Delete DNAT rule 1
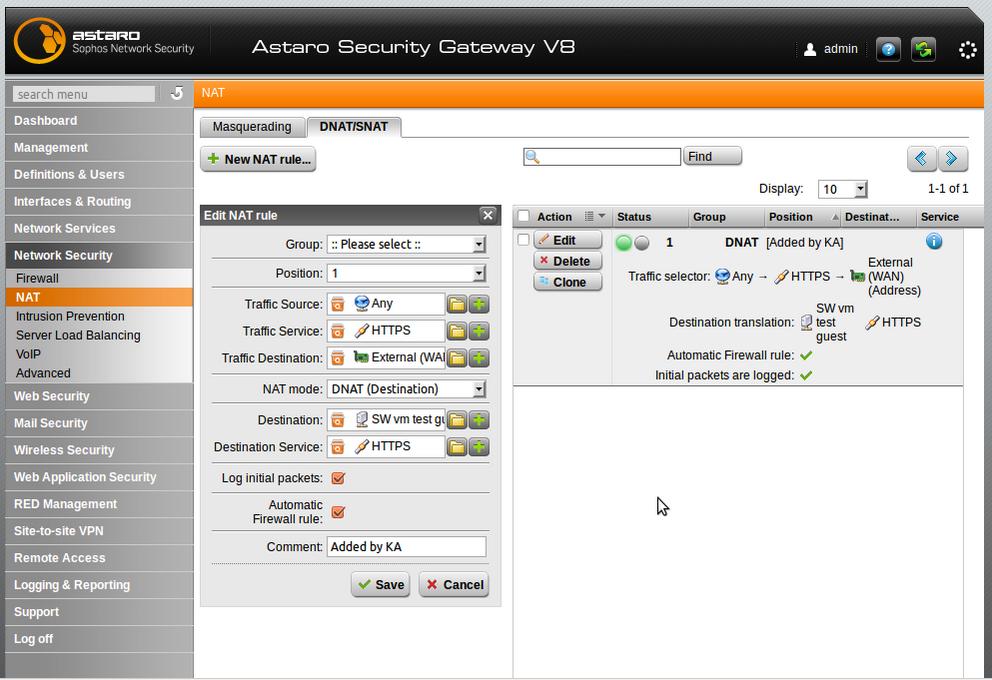This screenshot has height=680, width=992. (567, 261)
